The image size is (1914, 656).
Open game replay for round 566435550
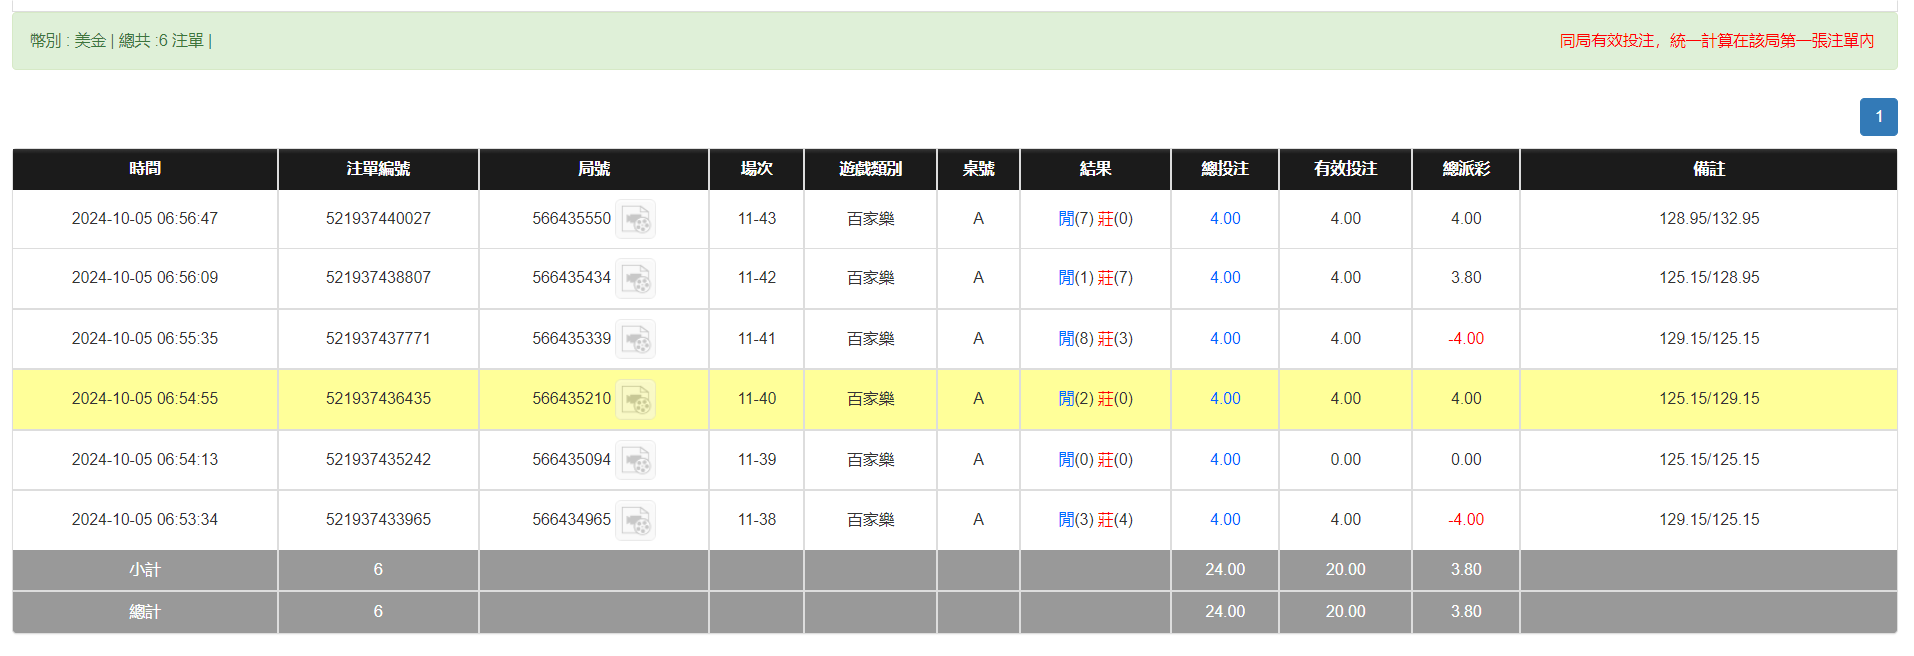636,219
